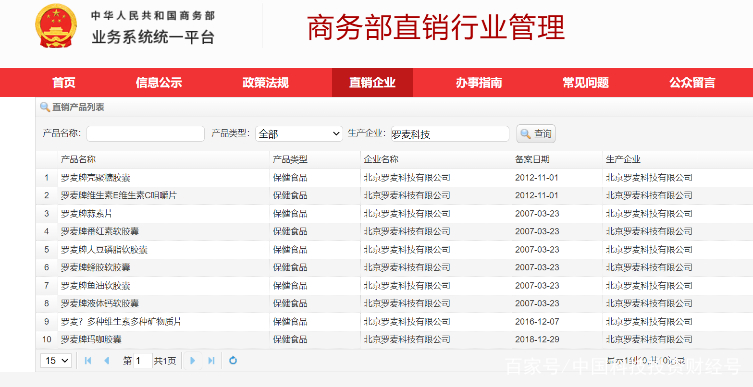Click the 查询 search button

(x=536, y=133)
